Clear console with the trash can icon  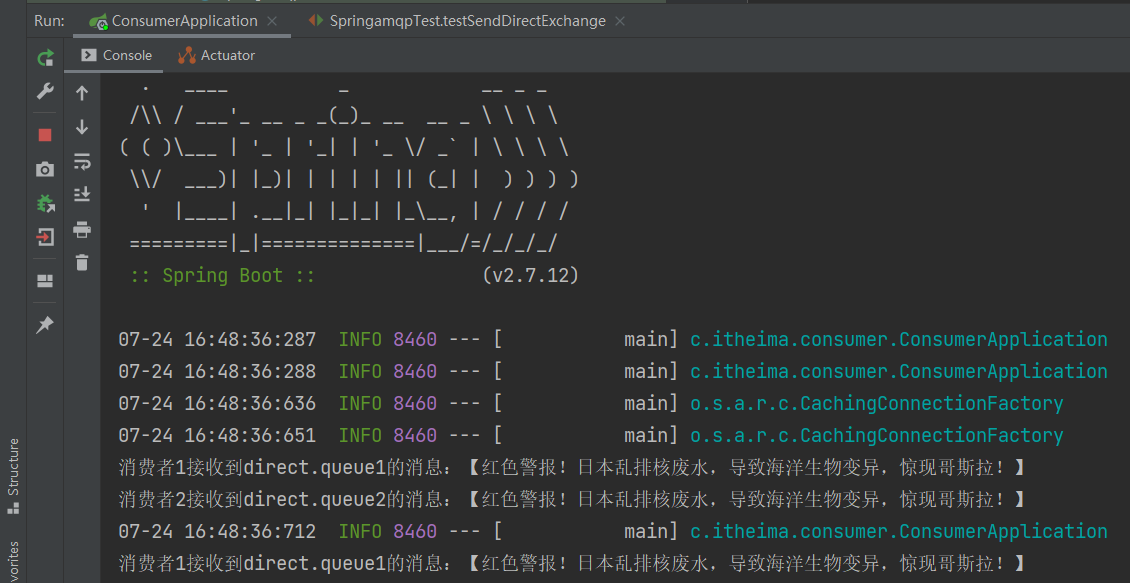[82, 262]
